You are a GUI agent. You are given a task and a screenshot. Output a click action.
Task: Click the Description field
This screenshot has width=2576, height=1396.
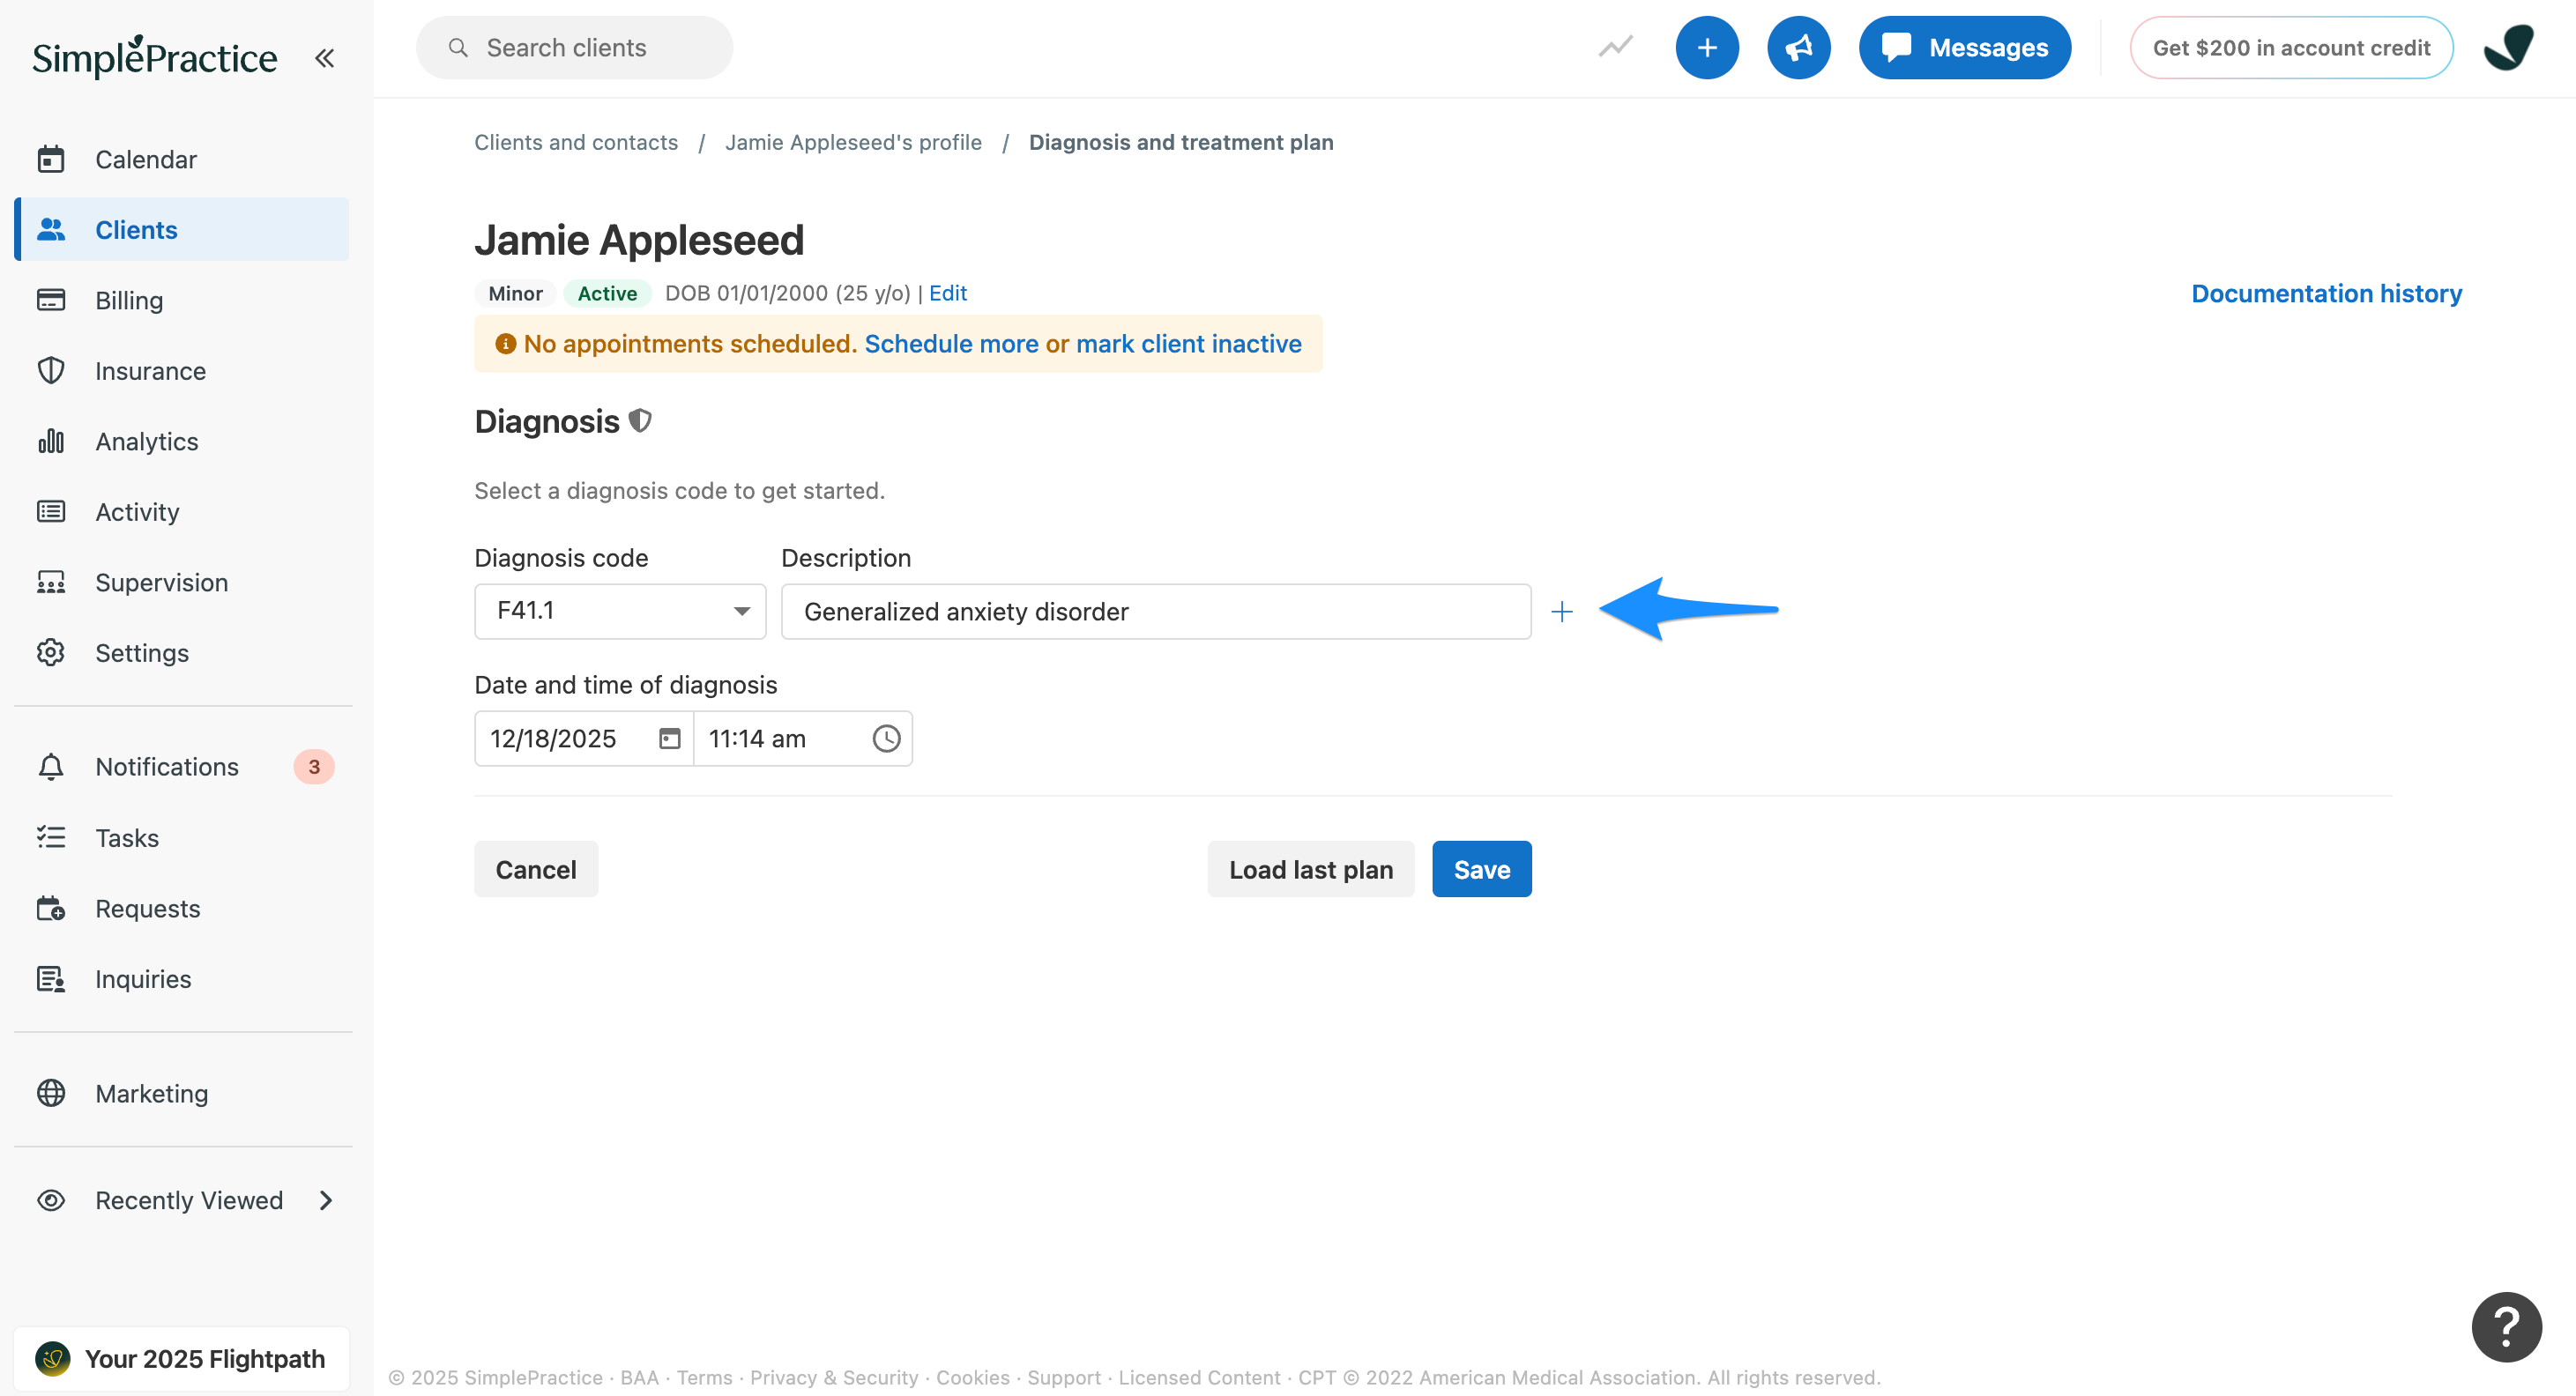point(1156,611)
